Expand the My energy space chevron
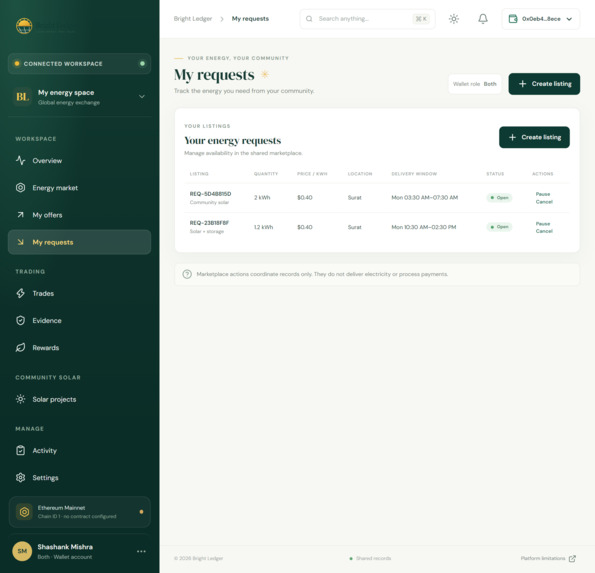This screenshot has width=595, height=573. pyautogui.click(x=142, y=96)
